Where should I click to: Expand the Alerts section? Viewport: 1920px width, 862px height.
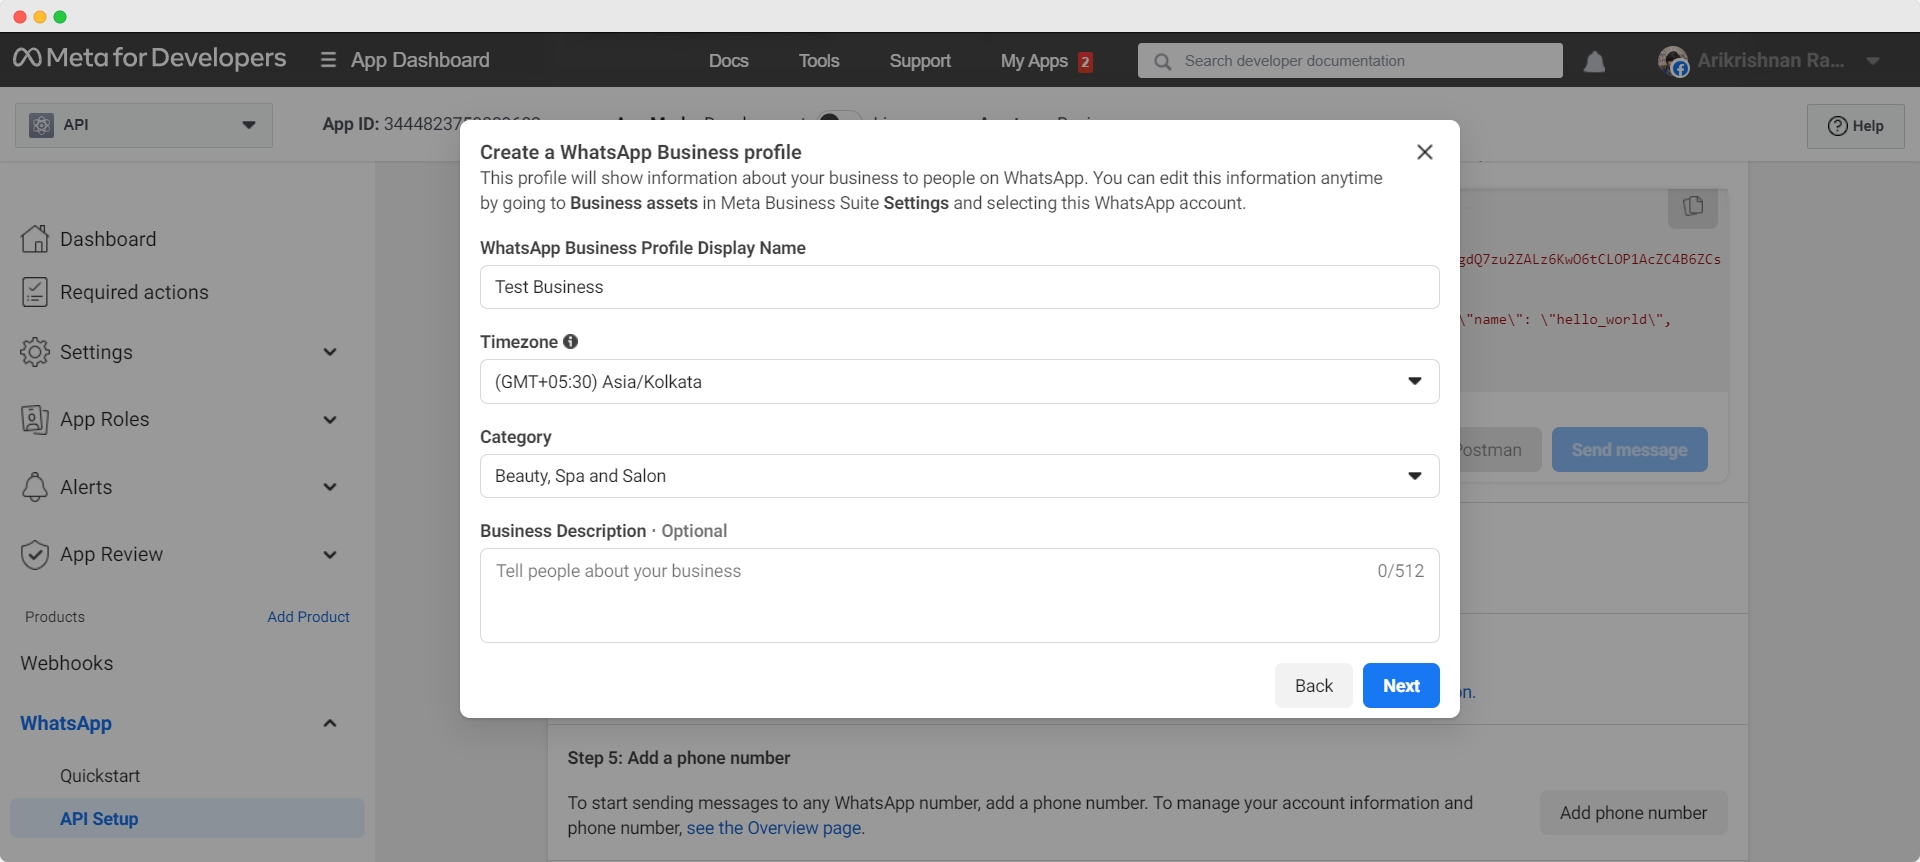coord(330,487)
